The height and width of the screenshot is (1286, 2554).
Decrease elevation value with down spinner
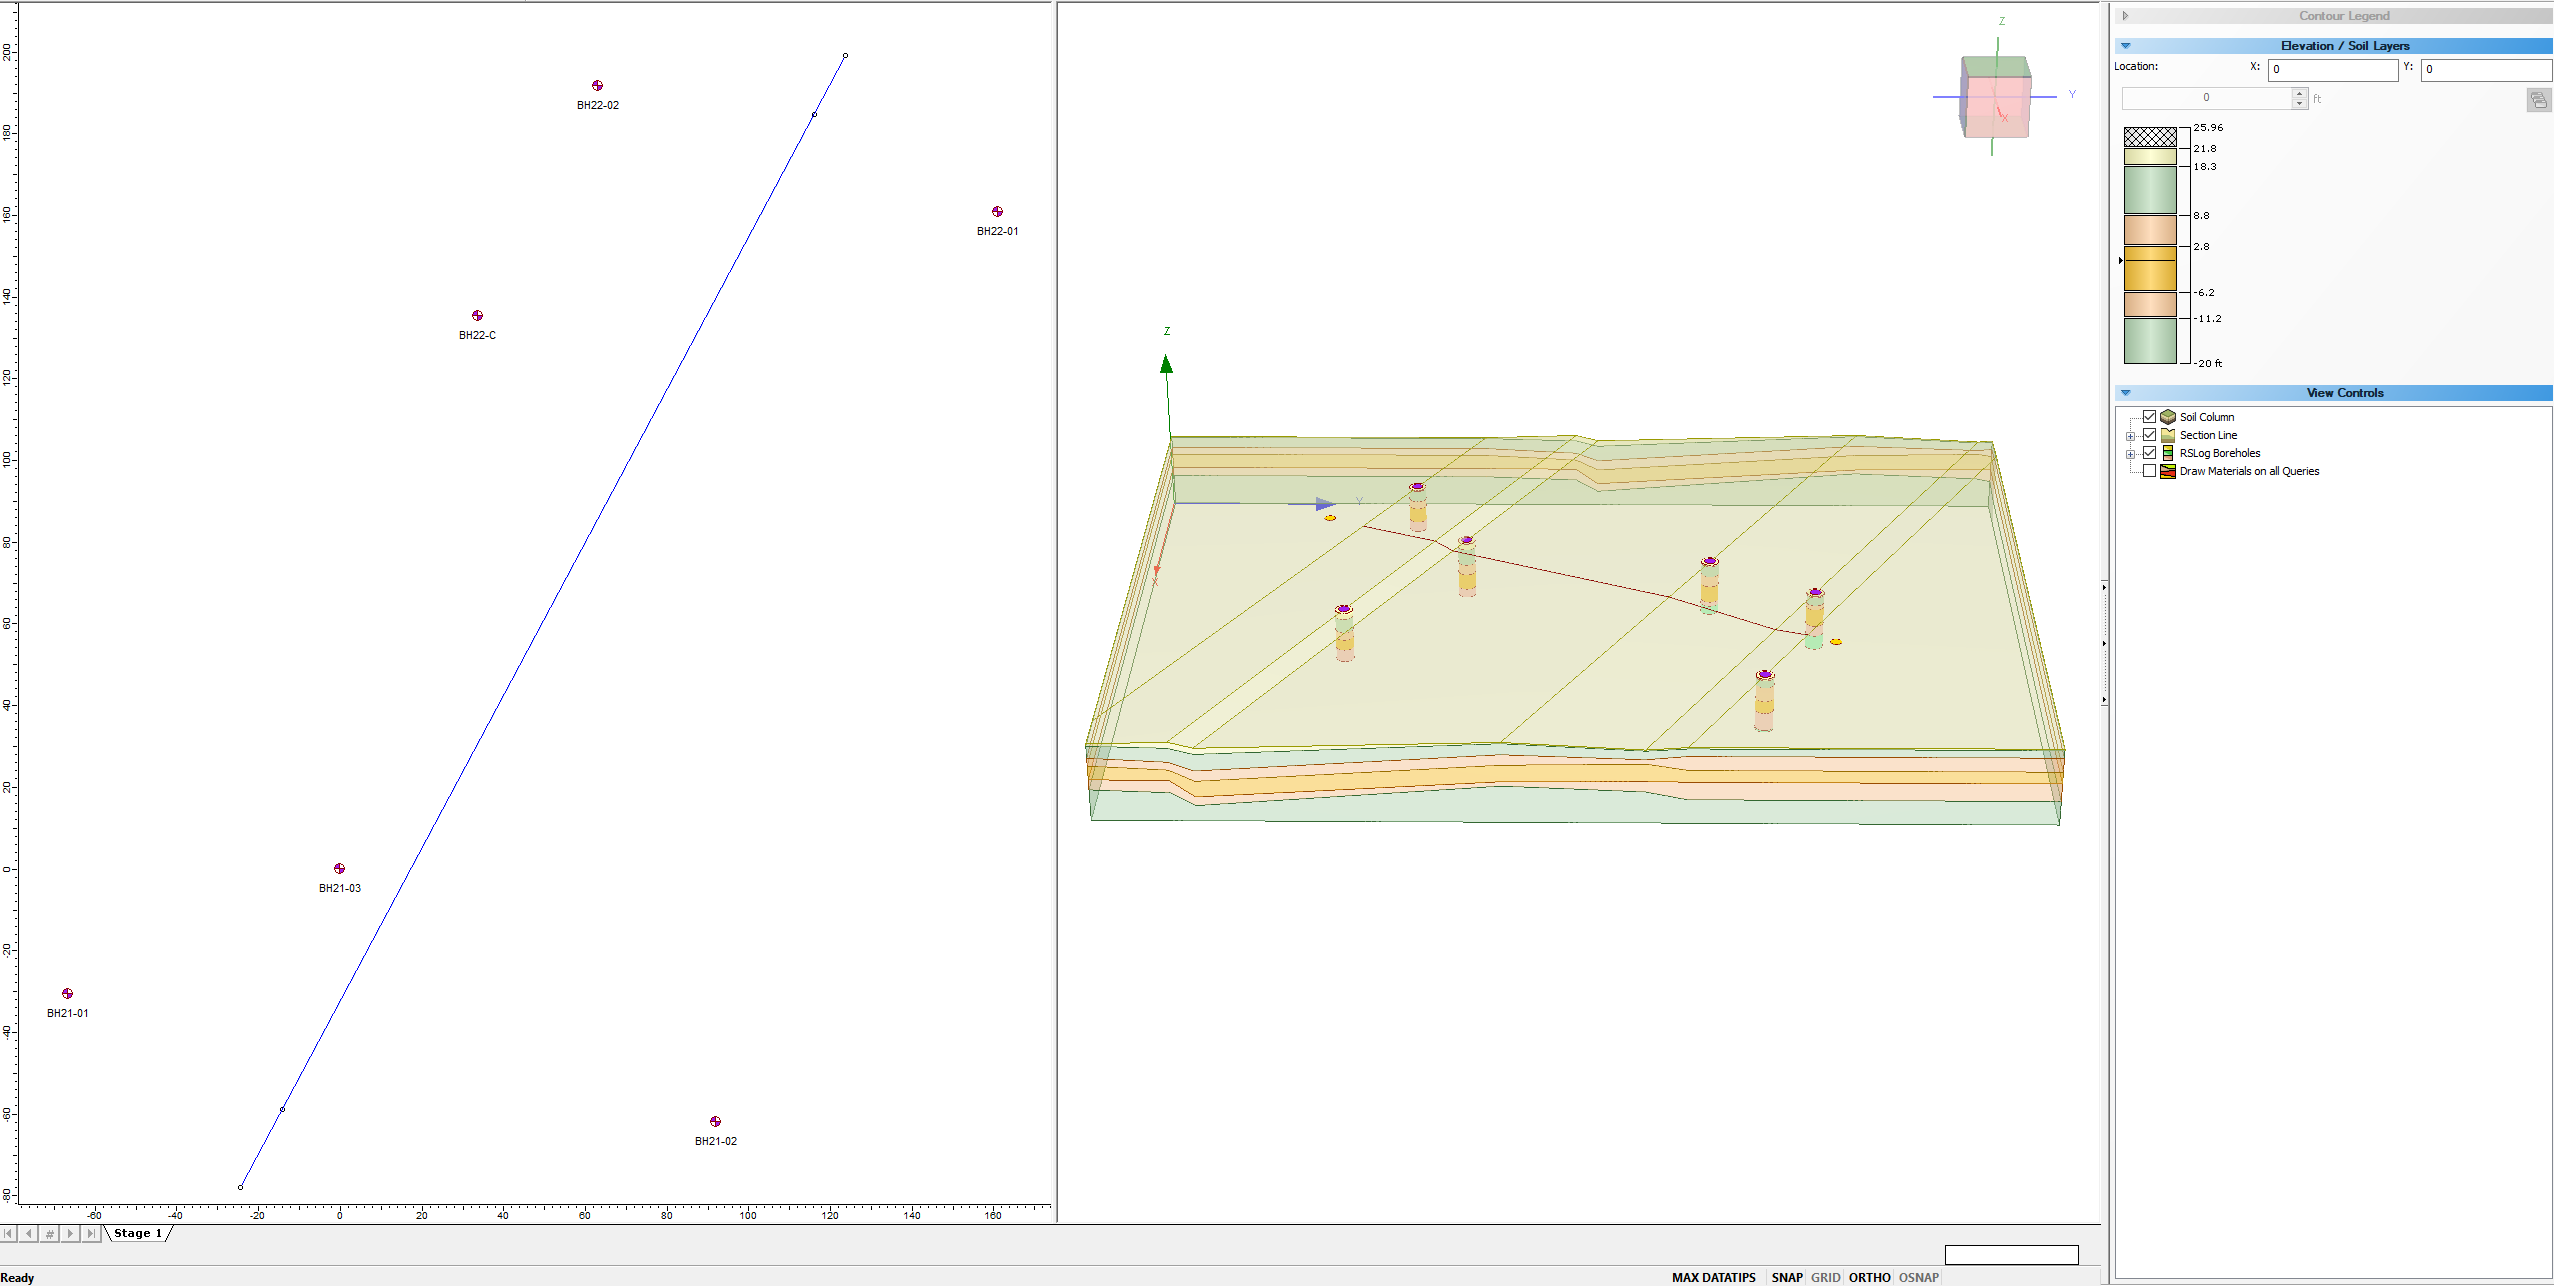[x=2300, y=103]
